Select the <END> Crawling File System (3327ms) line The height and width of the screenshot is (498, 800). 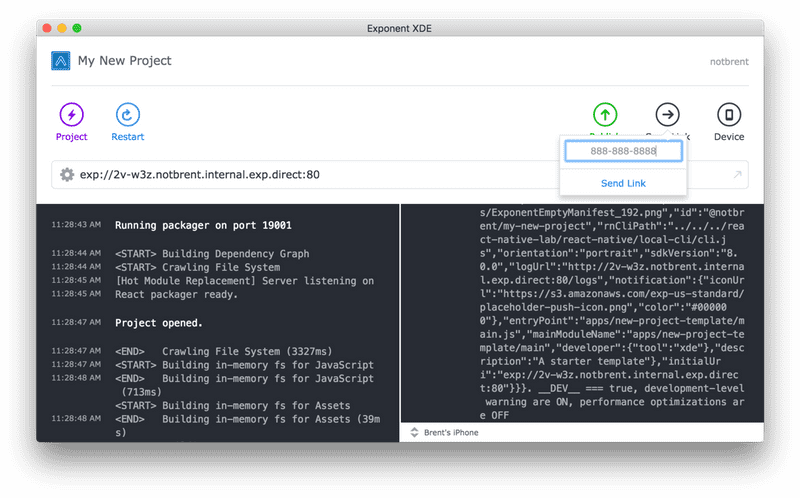[223, 352]
